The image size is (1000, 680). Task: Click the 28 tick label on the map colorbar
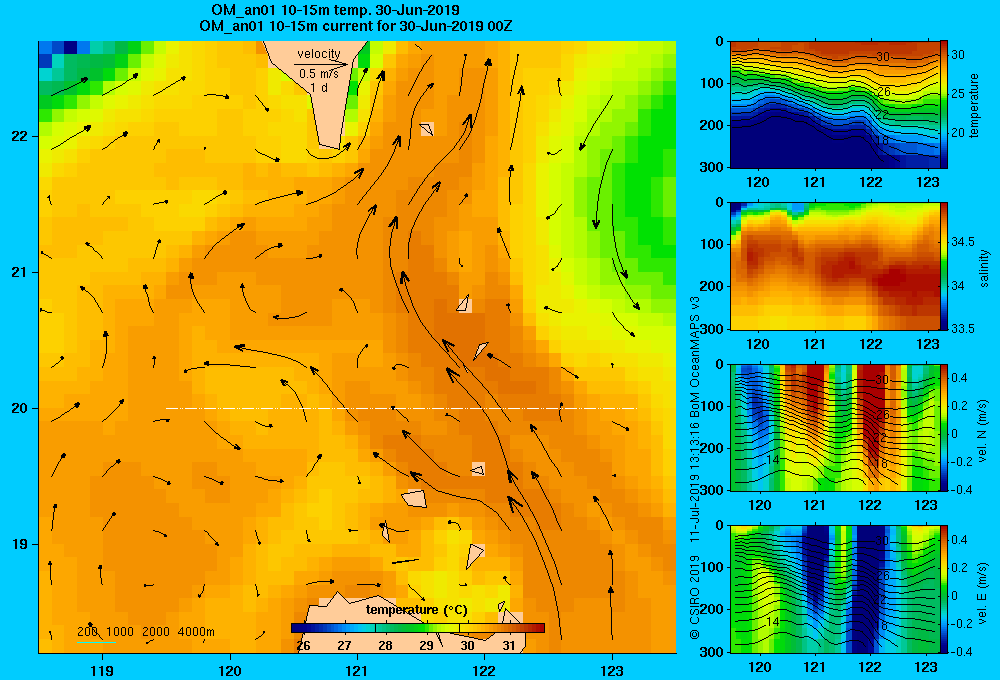(385, 646)
